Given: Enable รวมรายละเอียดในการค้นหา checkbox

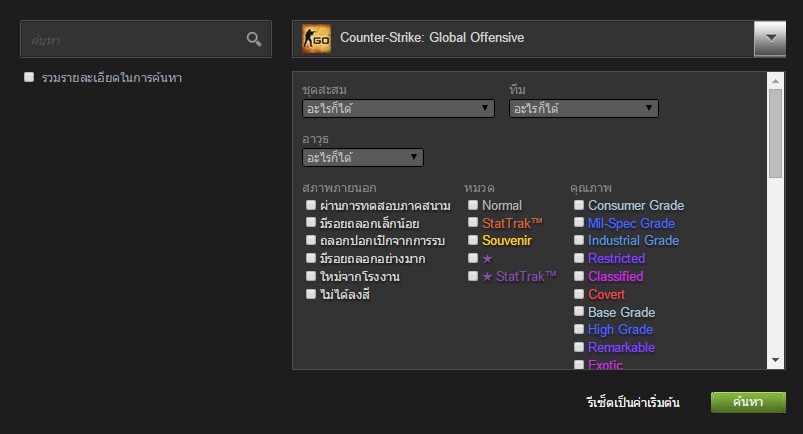Looking at the screenshot, I should [x=30, y=77].
